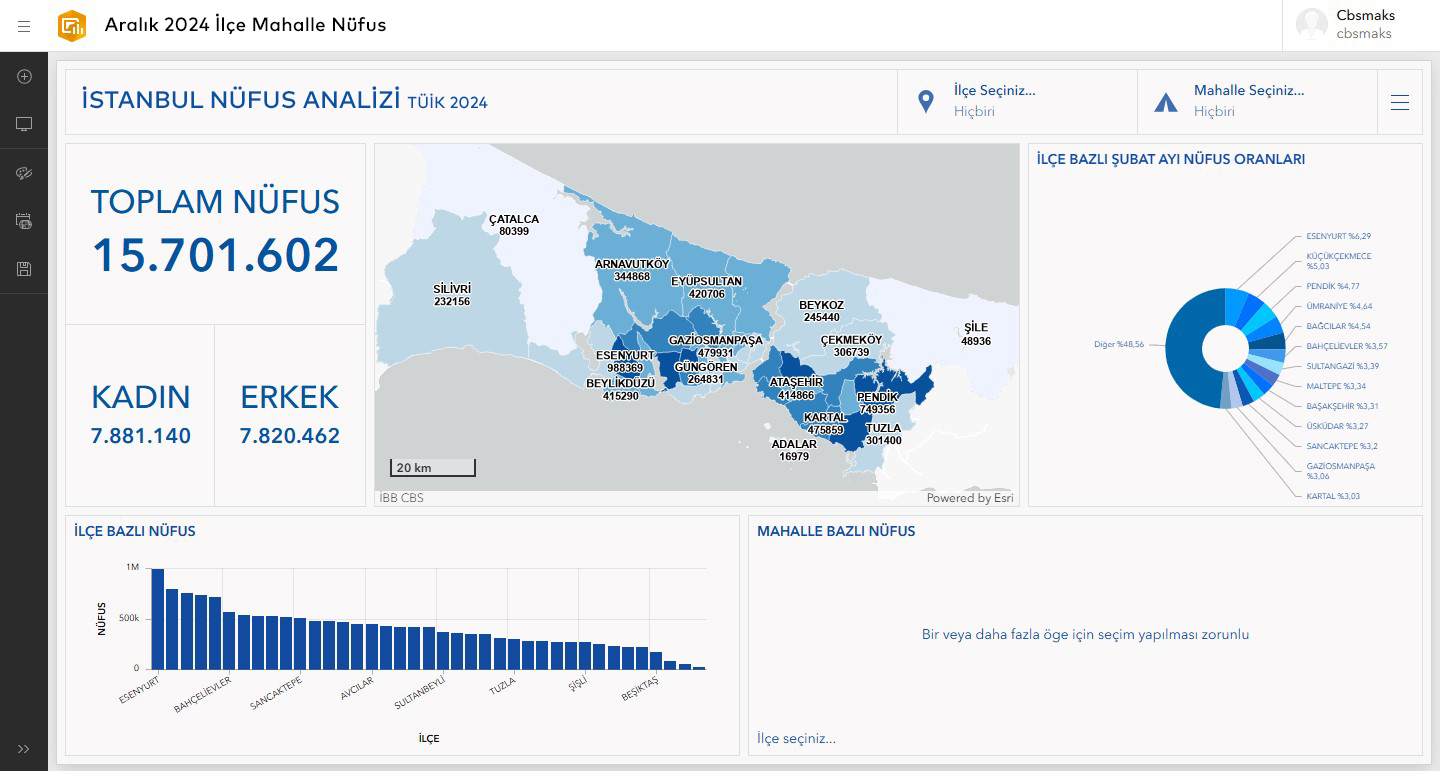
Task: Click the Save floppy disk icon
Action: point(24,269)
